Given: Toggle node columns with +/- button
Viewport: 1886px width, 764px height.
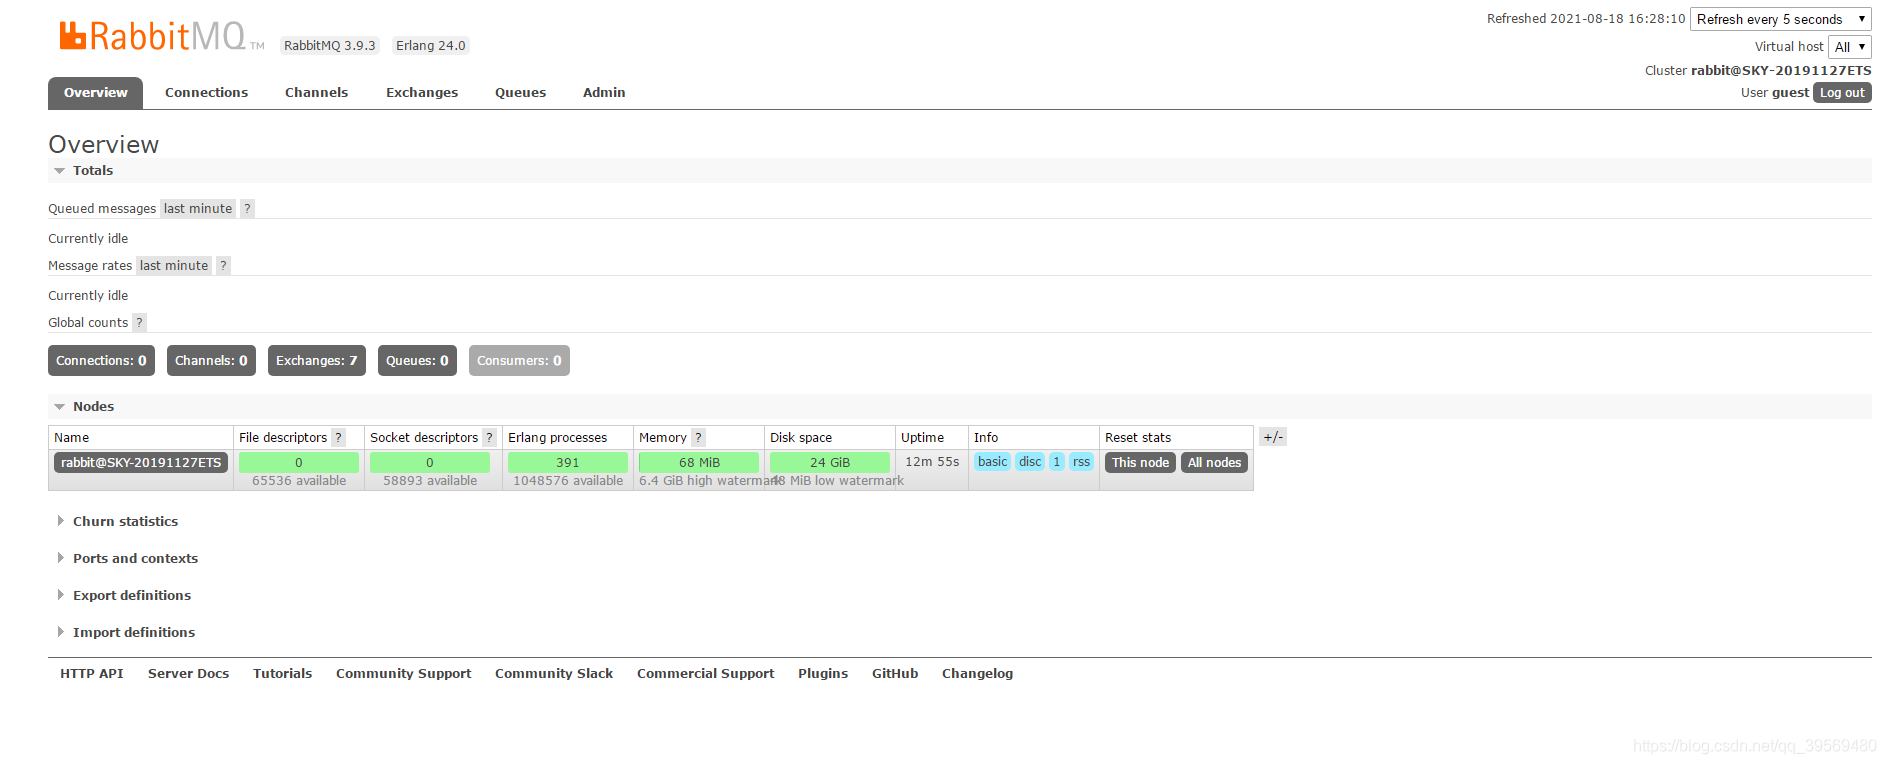Looking at the screenshot, I should [1272, 437].
